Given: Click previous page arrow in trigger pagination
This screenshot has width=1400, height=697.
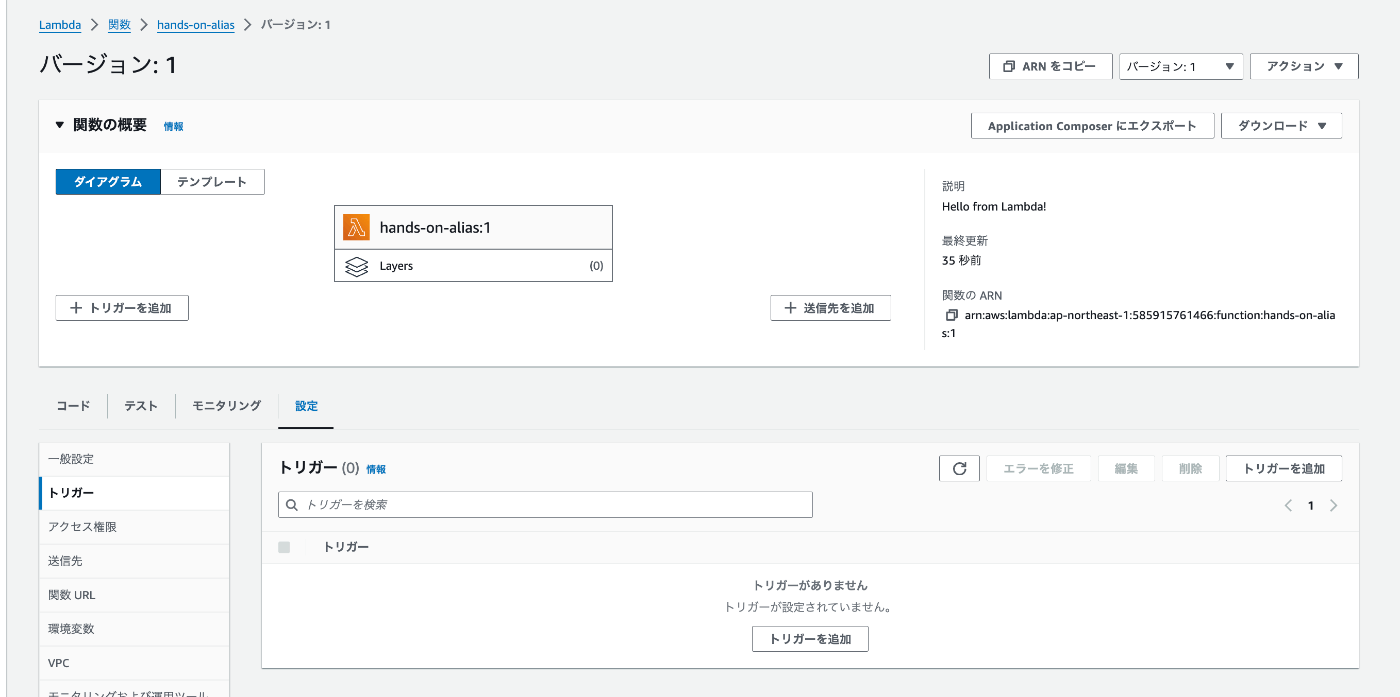Looking at the screenshot, I should tap(1288, 505).
